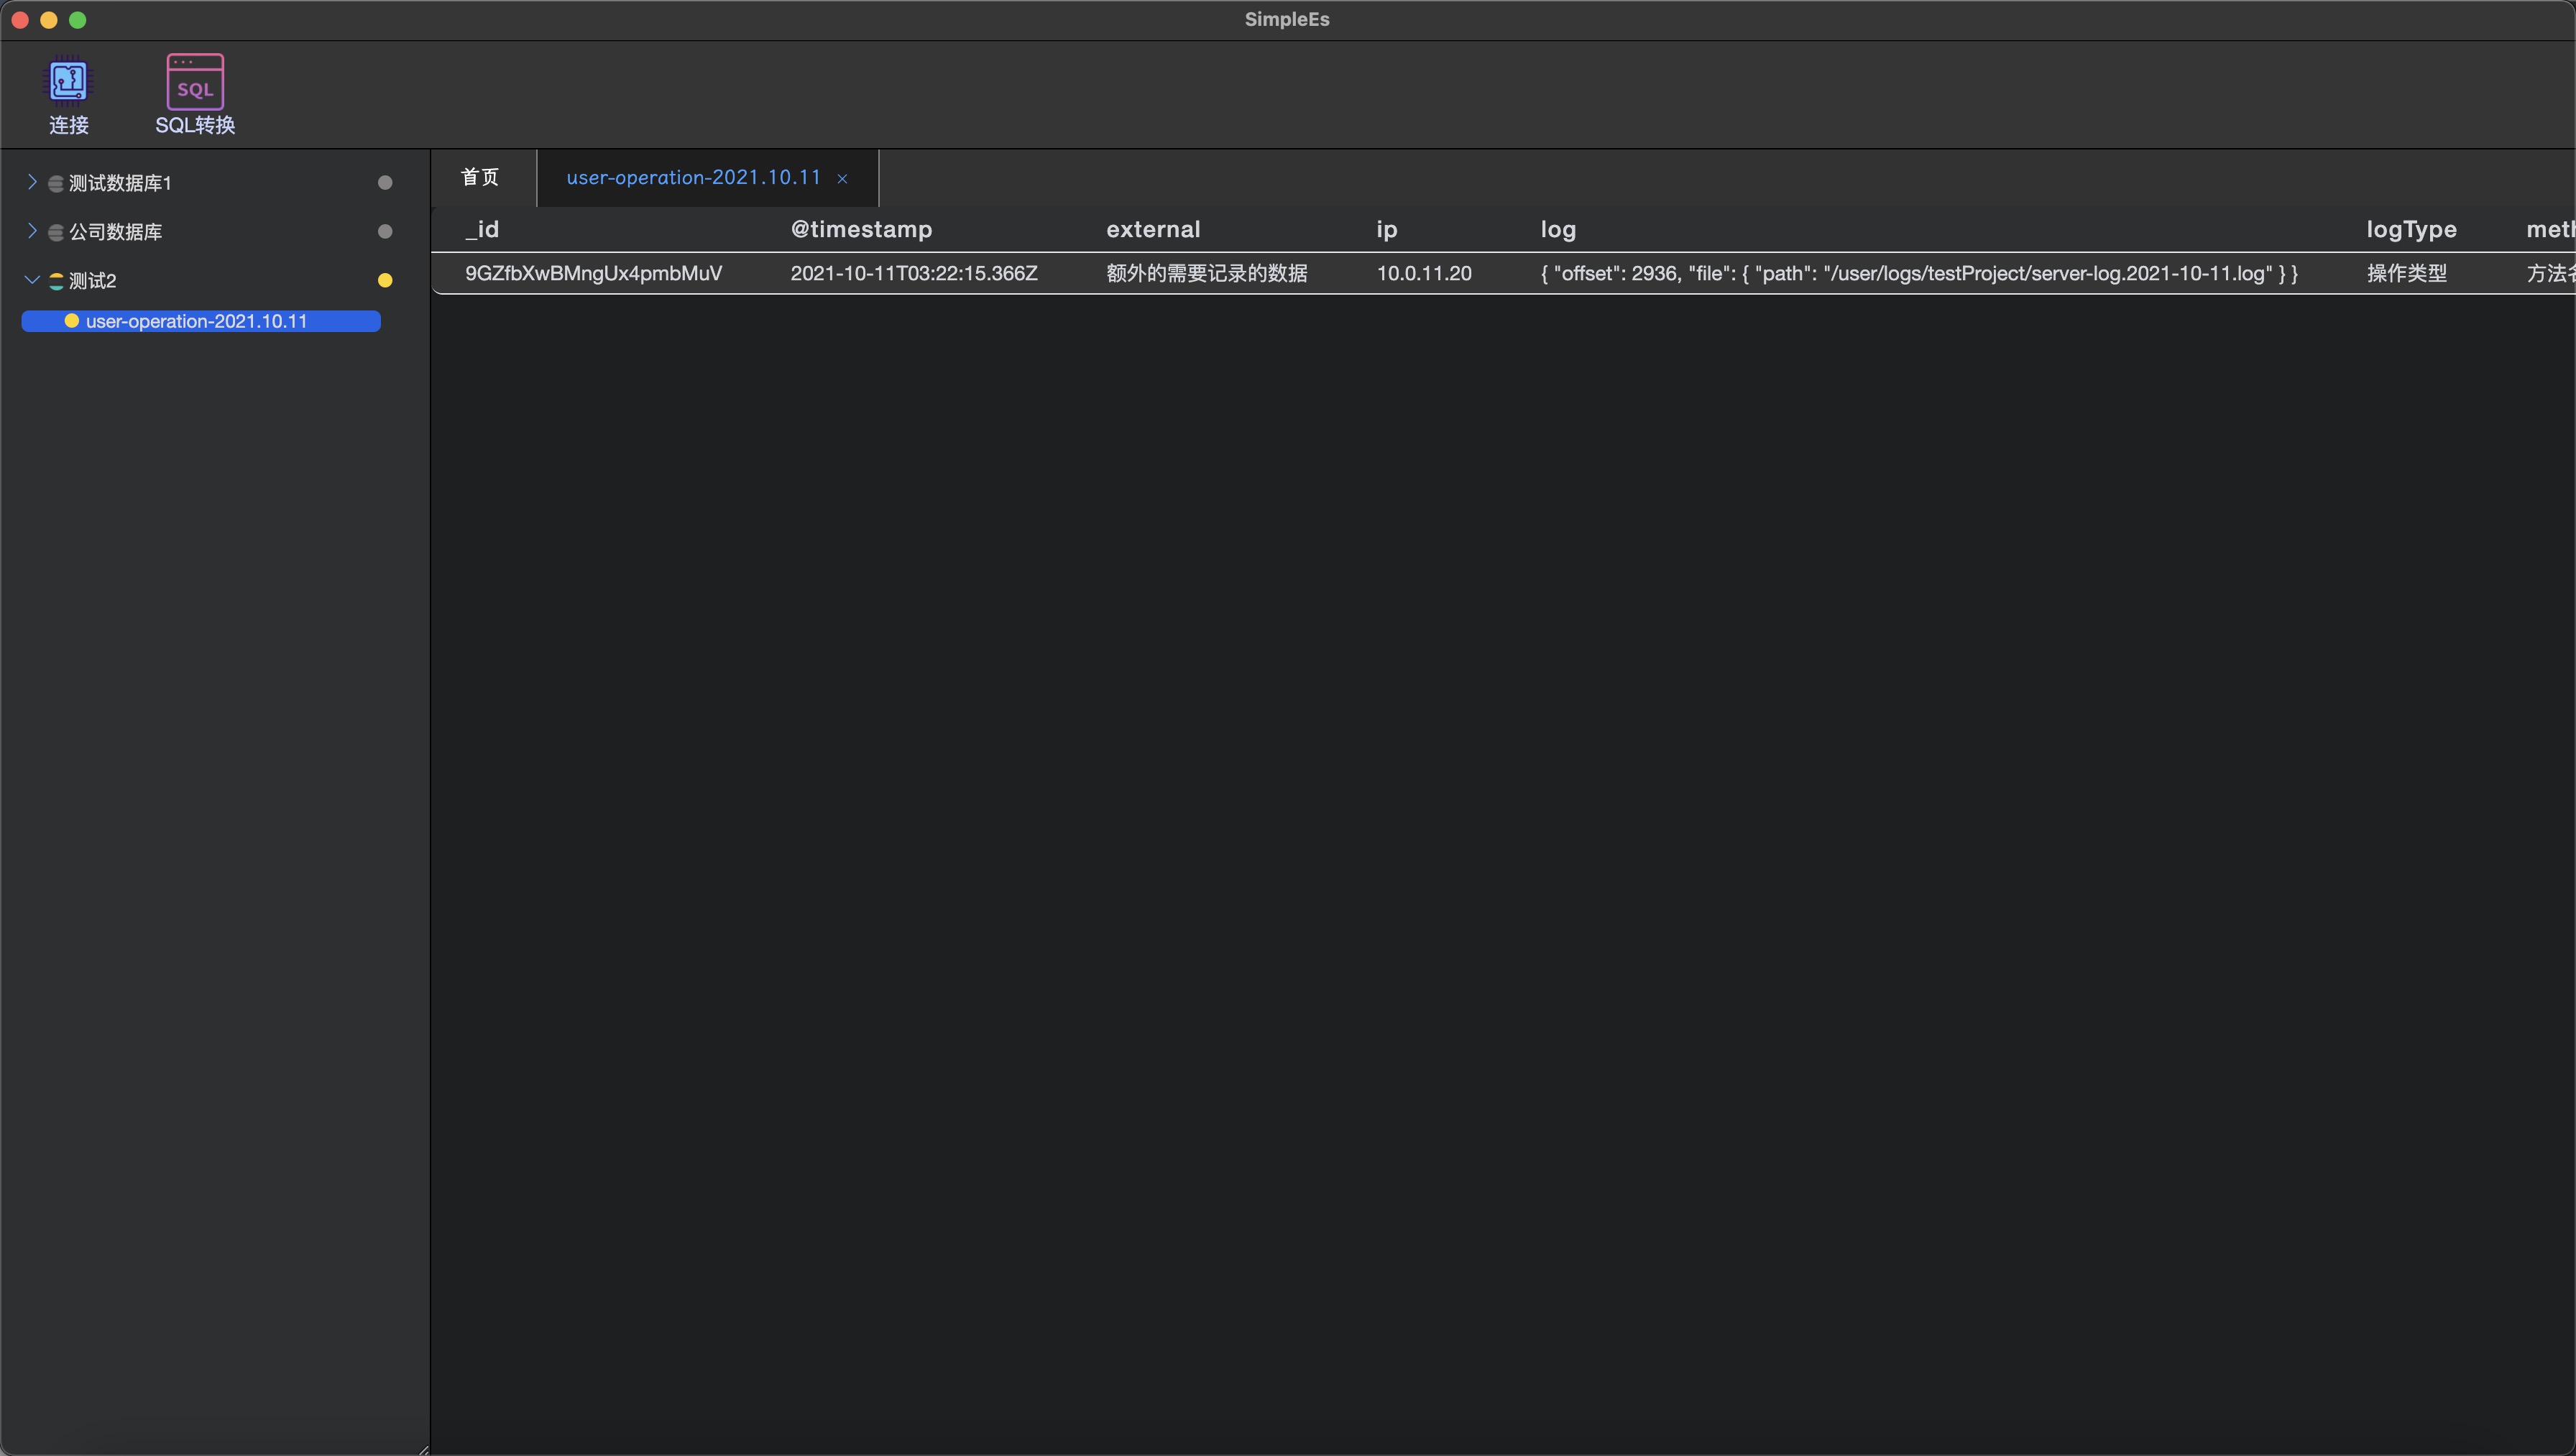Click the gray status dot of 测试数据库1
This screenshot has width=2576, height=1456.
pos(385,182)
